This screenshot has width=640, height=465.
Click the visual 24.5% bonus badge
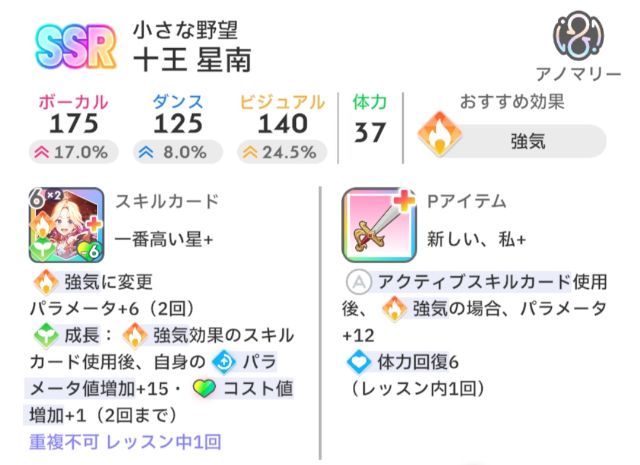click(x=281, y=152)
